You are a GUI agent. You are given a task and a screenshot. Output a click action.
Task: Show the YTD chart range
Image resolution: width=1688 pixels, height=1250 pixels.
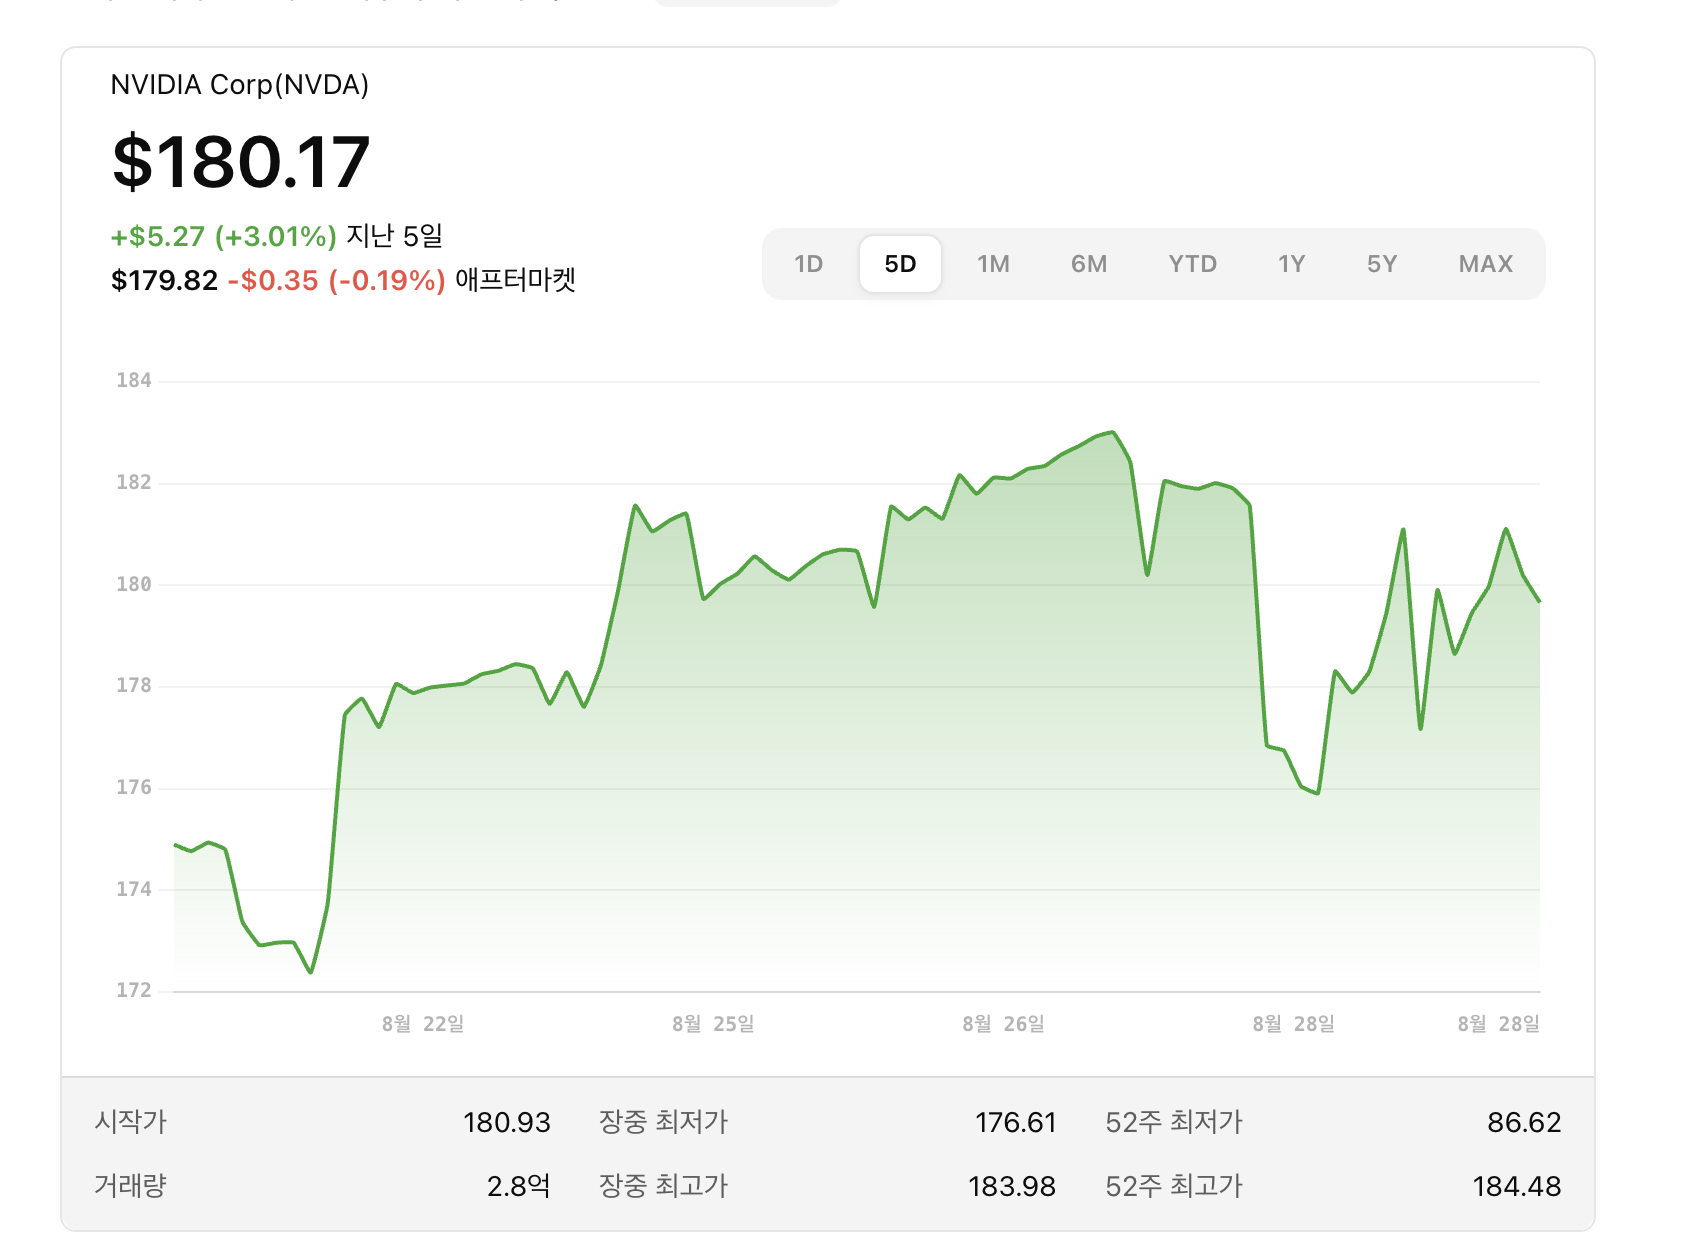tap(1193, 264)
